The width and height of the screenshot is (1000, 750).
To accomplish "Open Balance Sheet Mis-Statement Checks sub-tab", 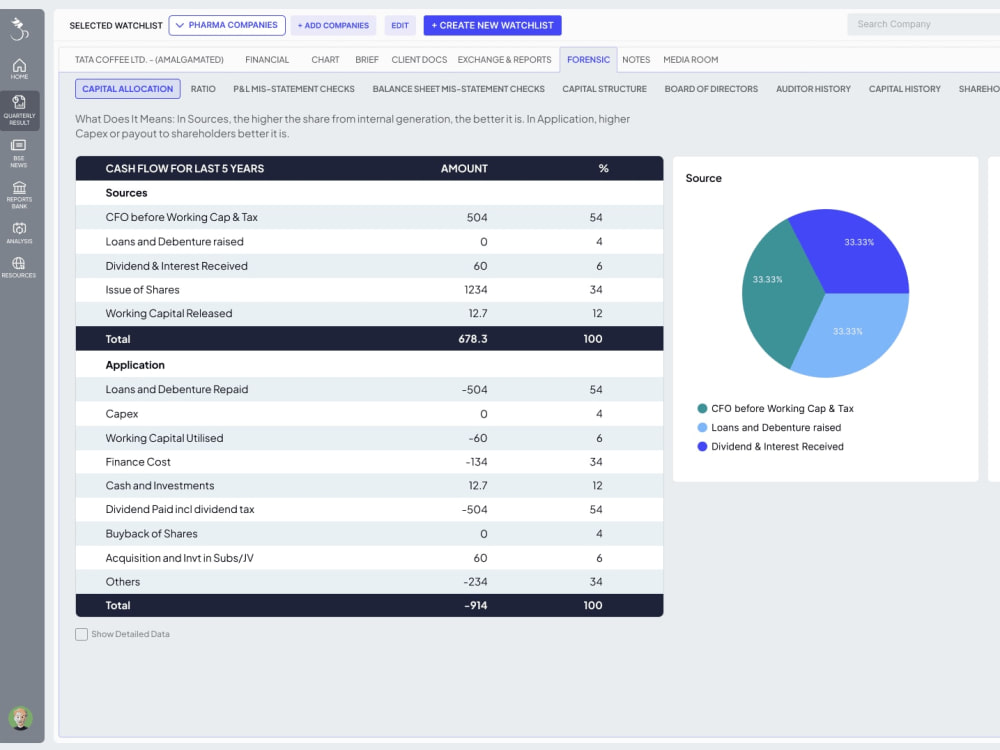I will tap(459, 89).
